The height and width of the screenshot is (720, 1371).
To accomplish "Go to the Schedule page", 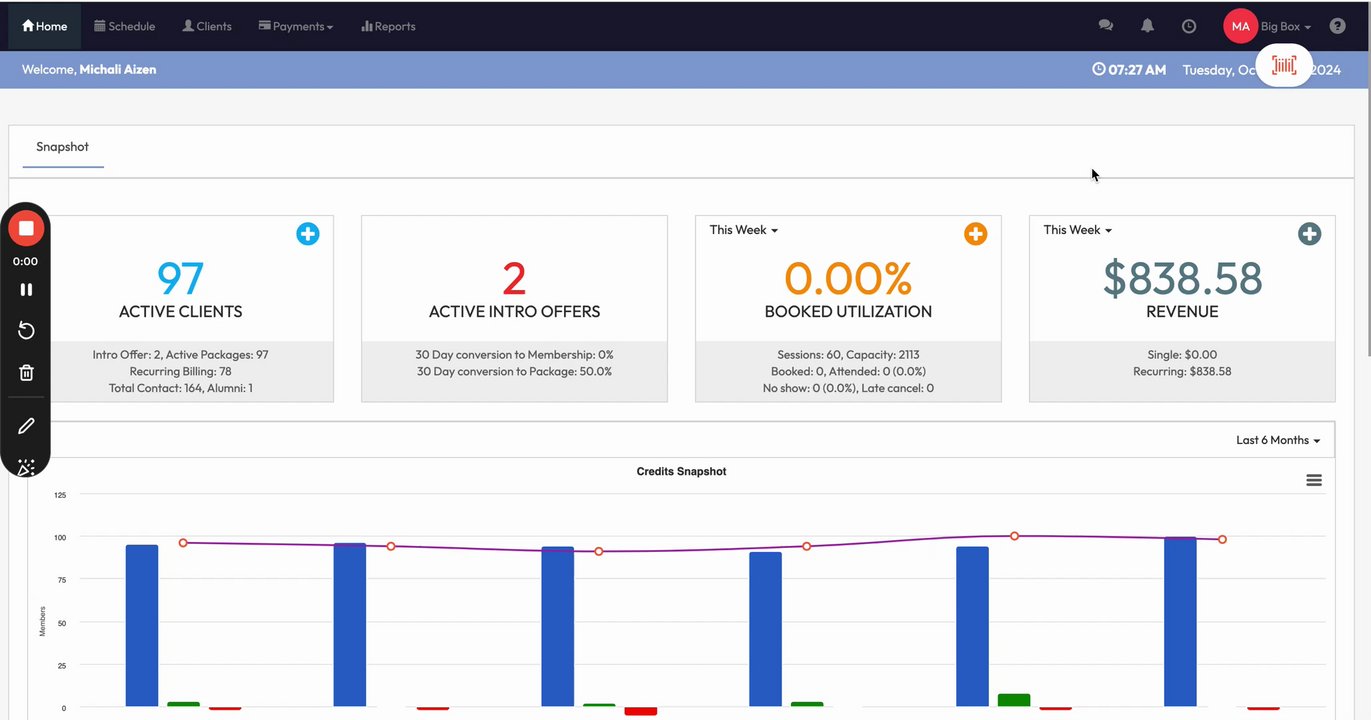I will tap(125, 26).
